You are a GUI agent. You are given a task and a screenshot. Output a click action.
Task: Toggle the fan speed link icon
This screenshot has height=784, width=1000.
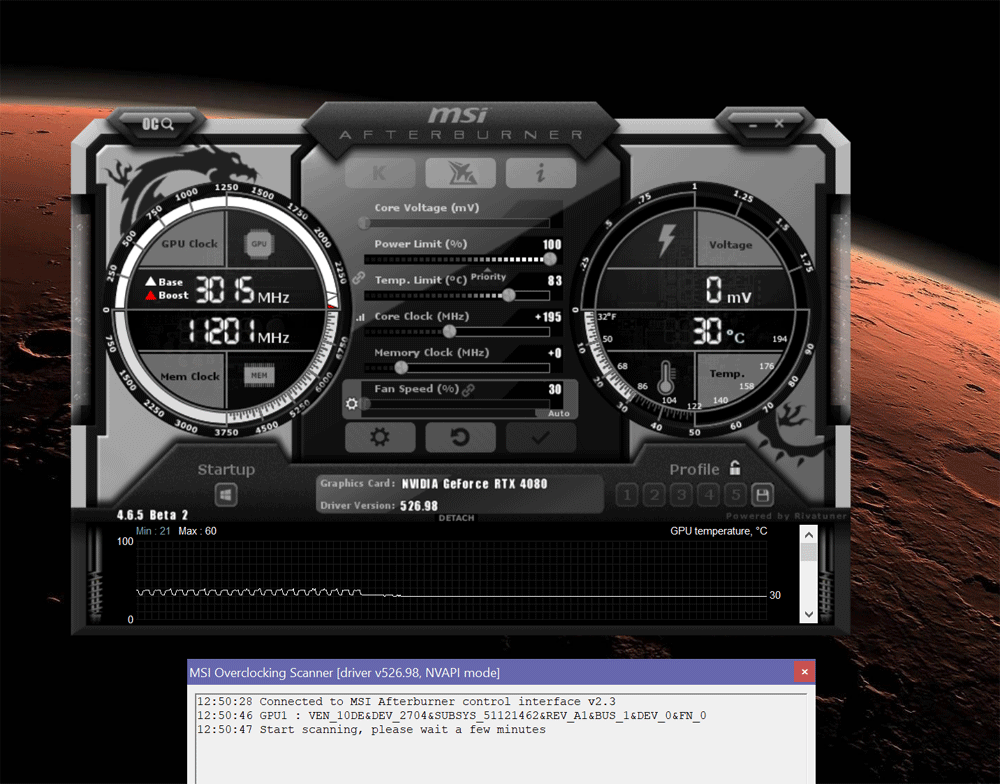coord(469,389)
